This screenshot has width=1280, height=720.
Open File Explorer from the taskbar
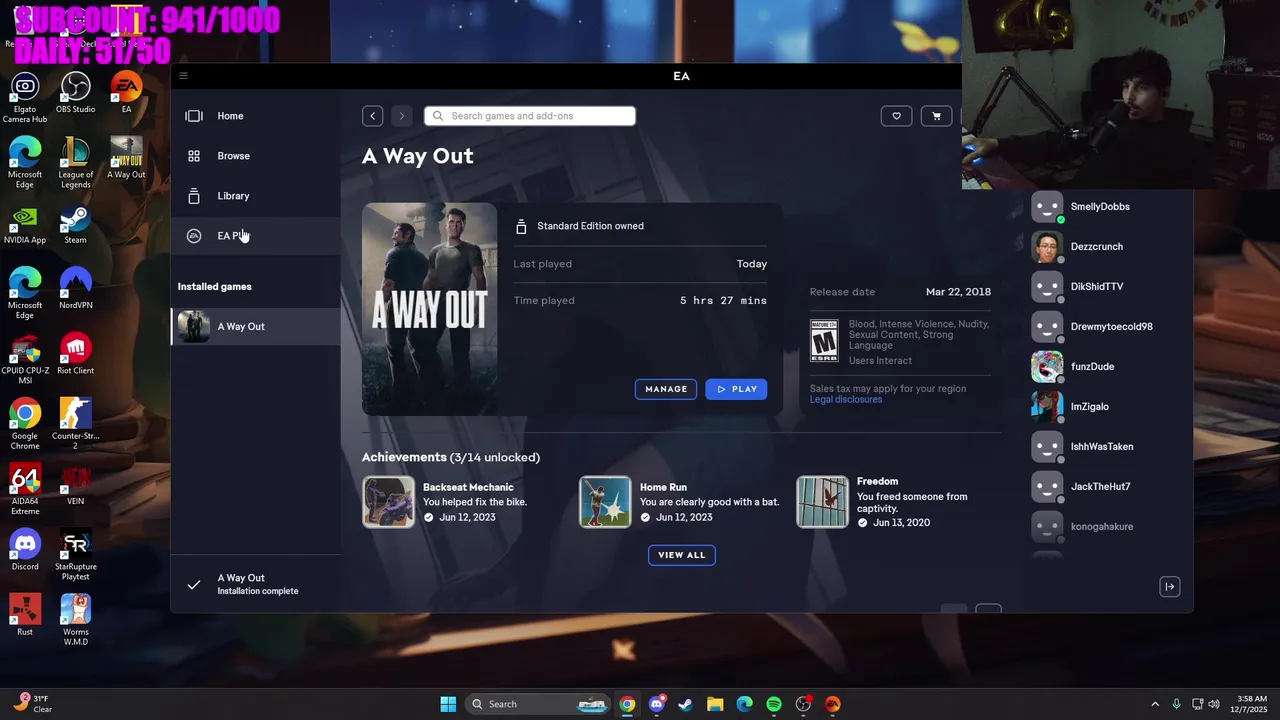(715, 704)
